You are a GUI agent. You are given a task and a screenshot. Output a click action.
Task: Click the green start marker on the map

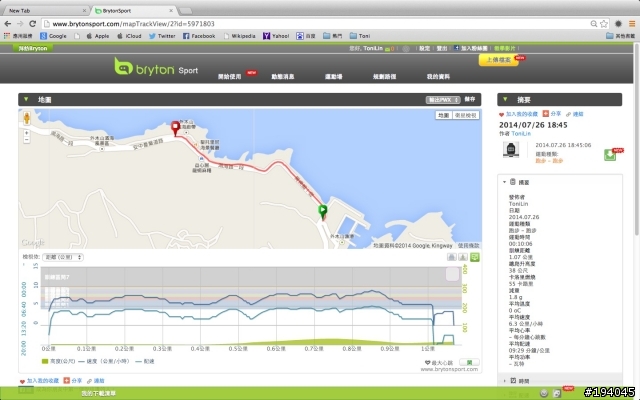322,211
